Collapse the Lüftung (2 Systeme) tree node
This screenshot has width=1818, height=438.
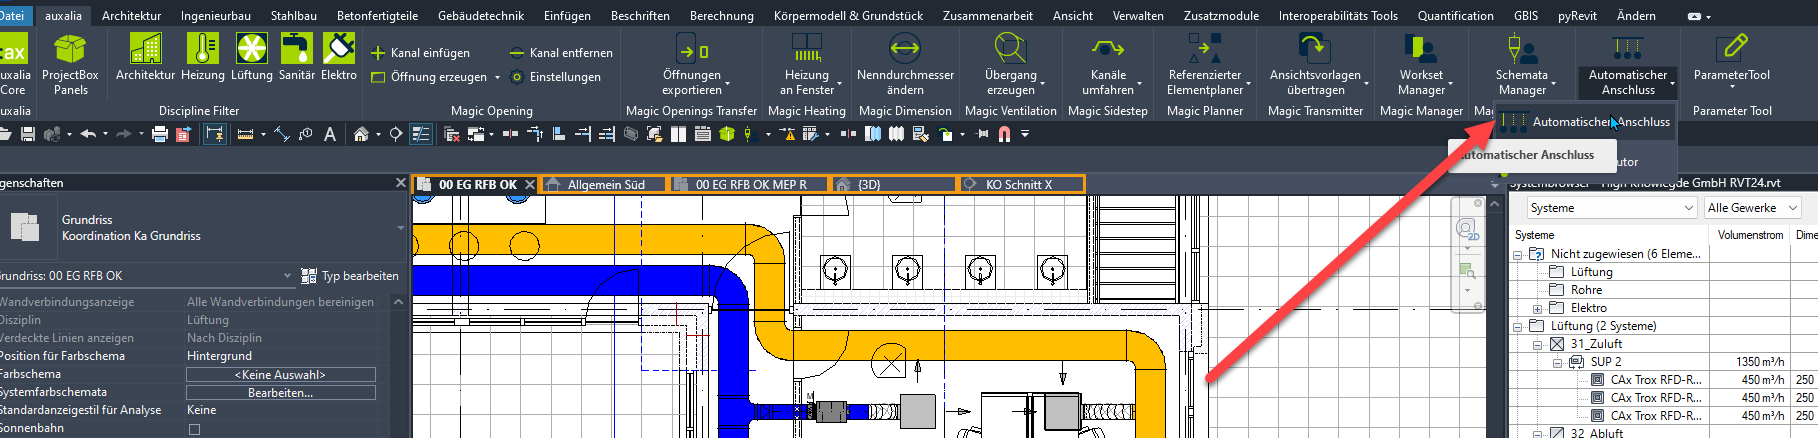click(x=1517, y=327)
